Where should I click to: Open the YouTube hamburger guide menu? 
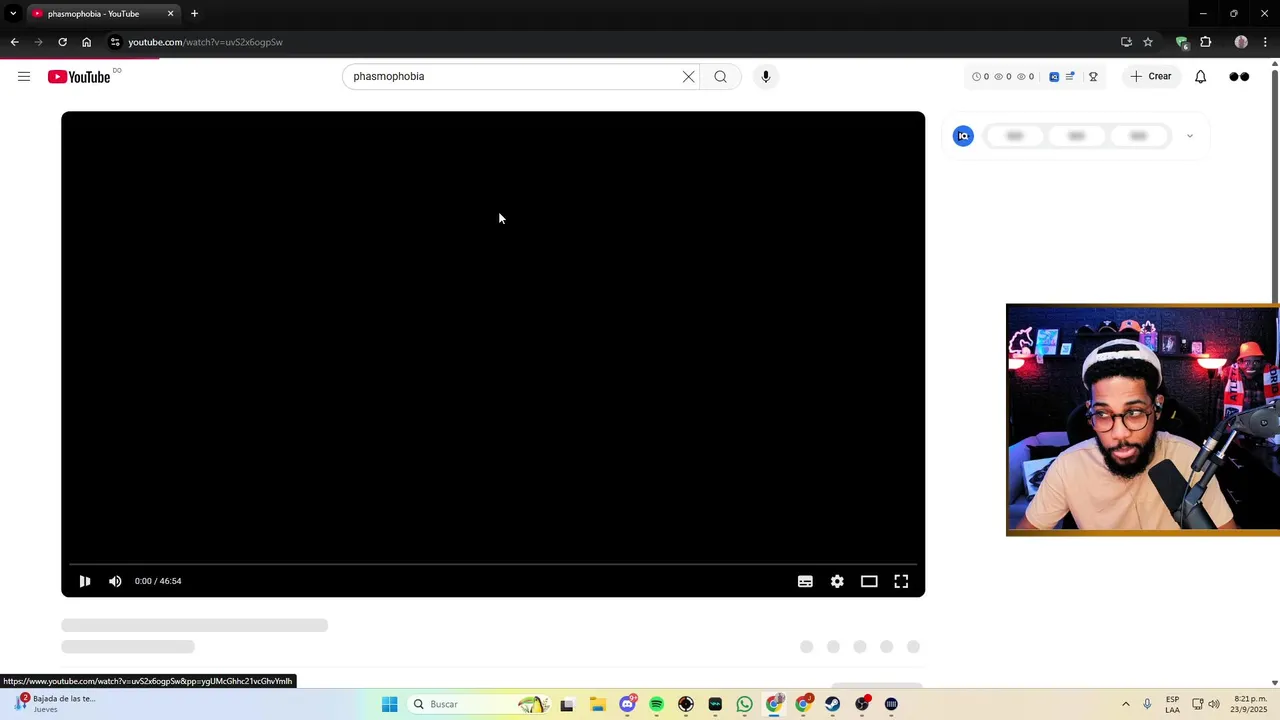point(24,77)
